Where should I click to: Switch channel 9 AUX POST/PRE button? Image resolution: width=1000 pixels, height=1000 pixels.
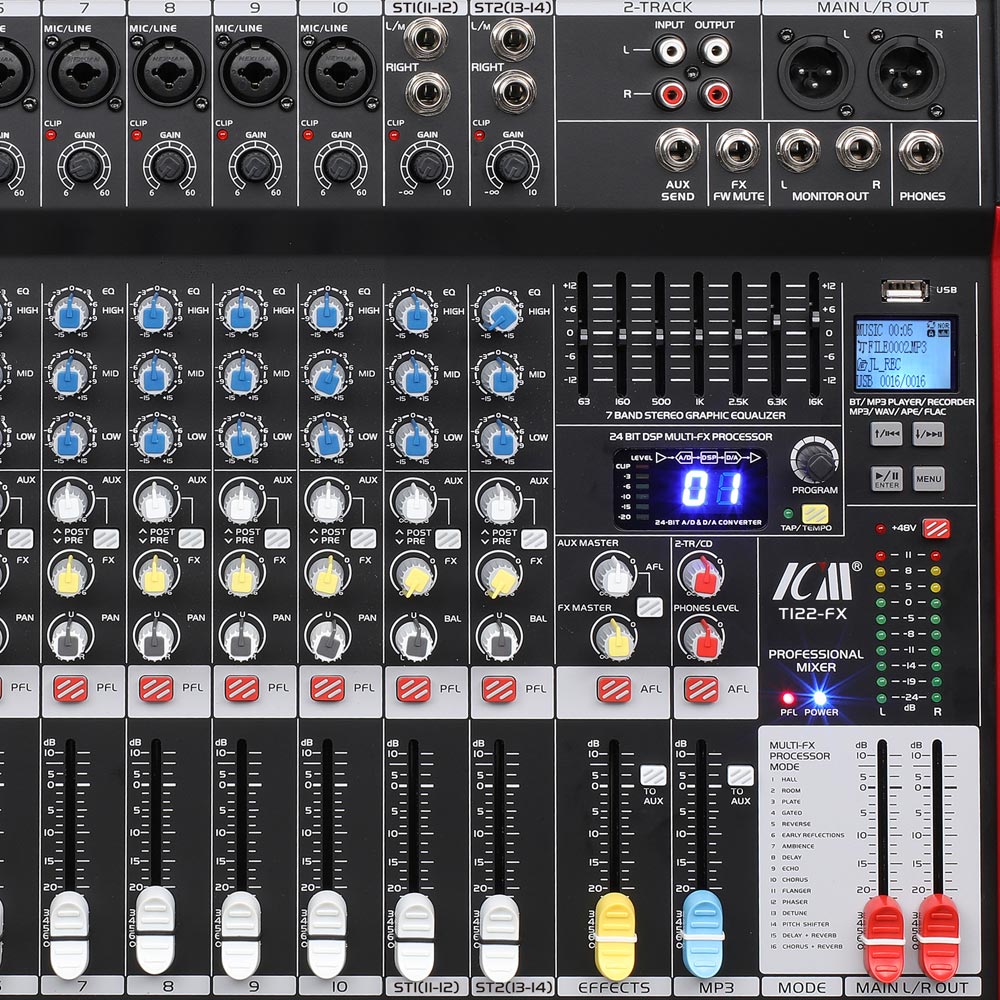(277, 538)
